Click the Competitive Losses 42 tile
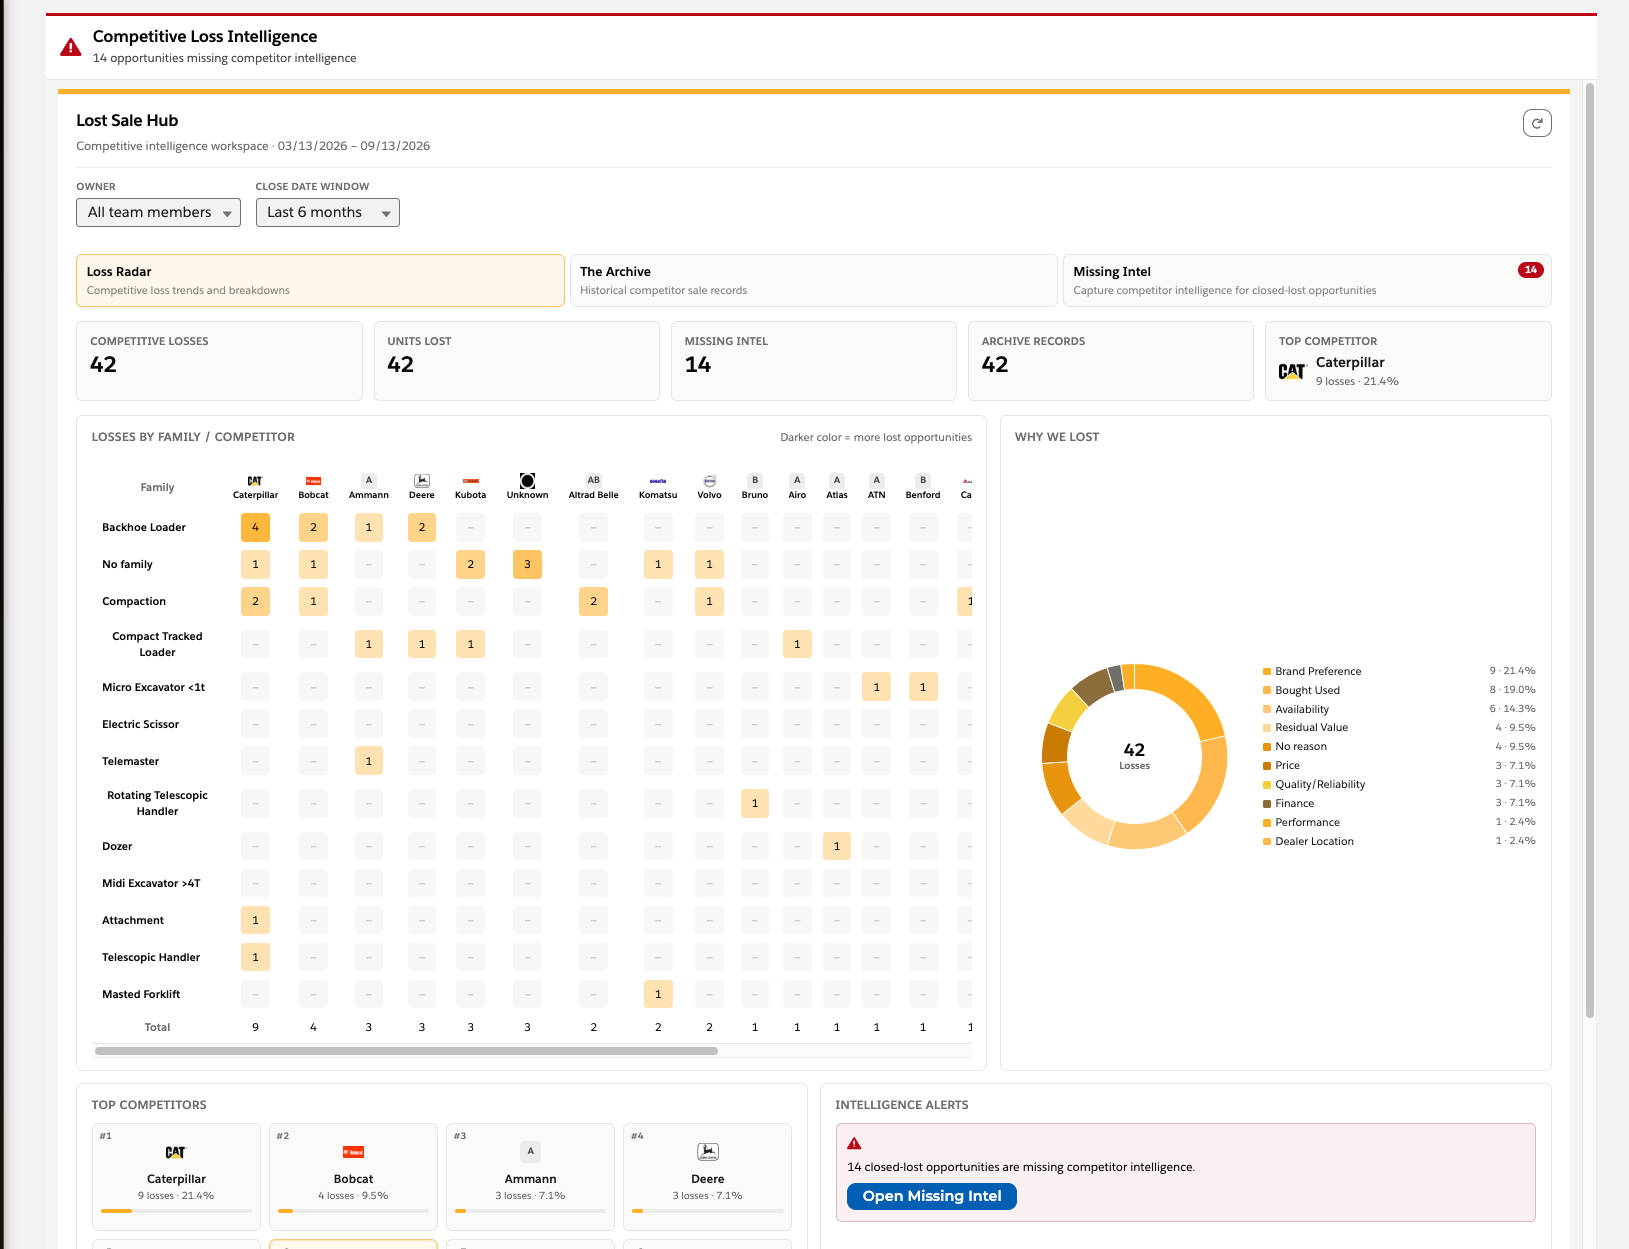The height and width of the screenshot is (1249, 1629). (219, 361)
